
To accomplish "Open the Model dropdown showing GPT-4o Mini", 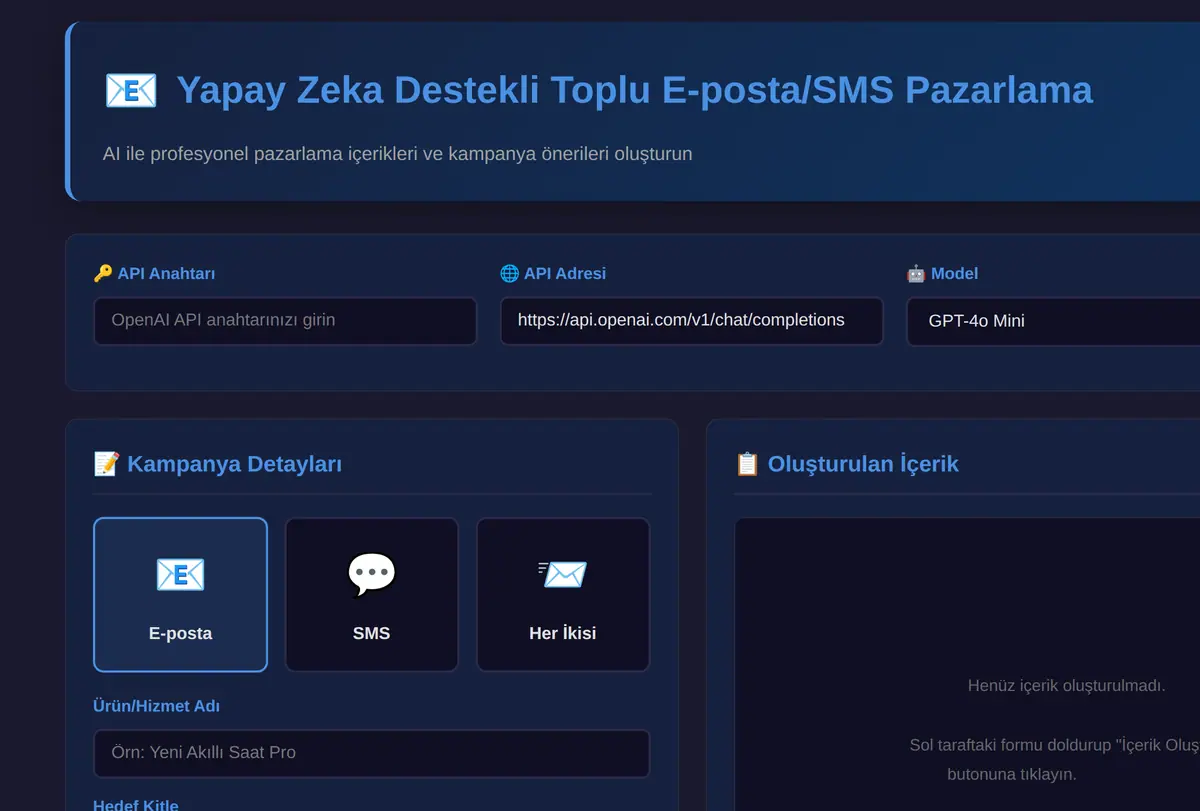I will click(1053, 321).
